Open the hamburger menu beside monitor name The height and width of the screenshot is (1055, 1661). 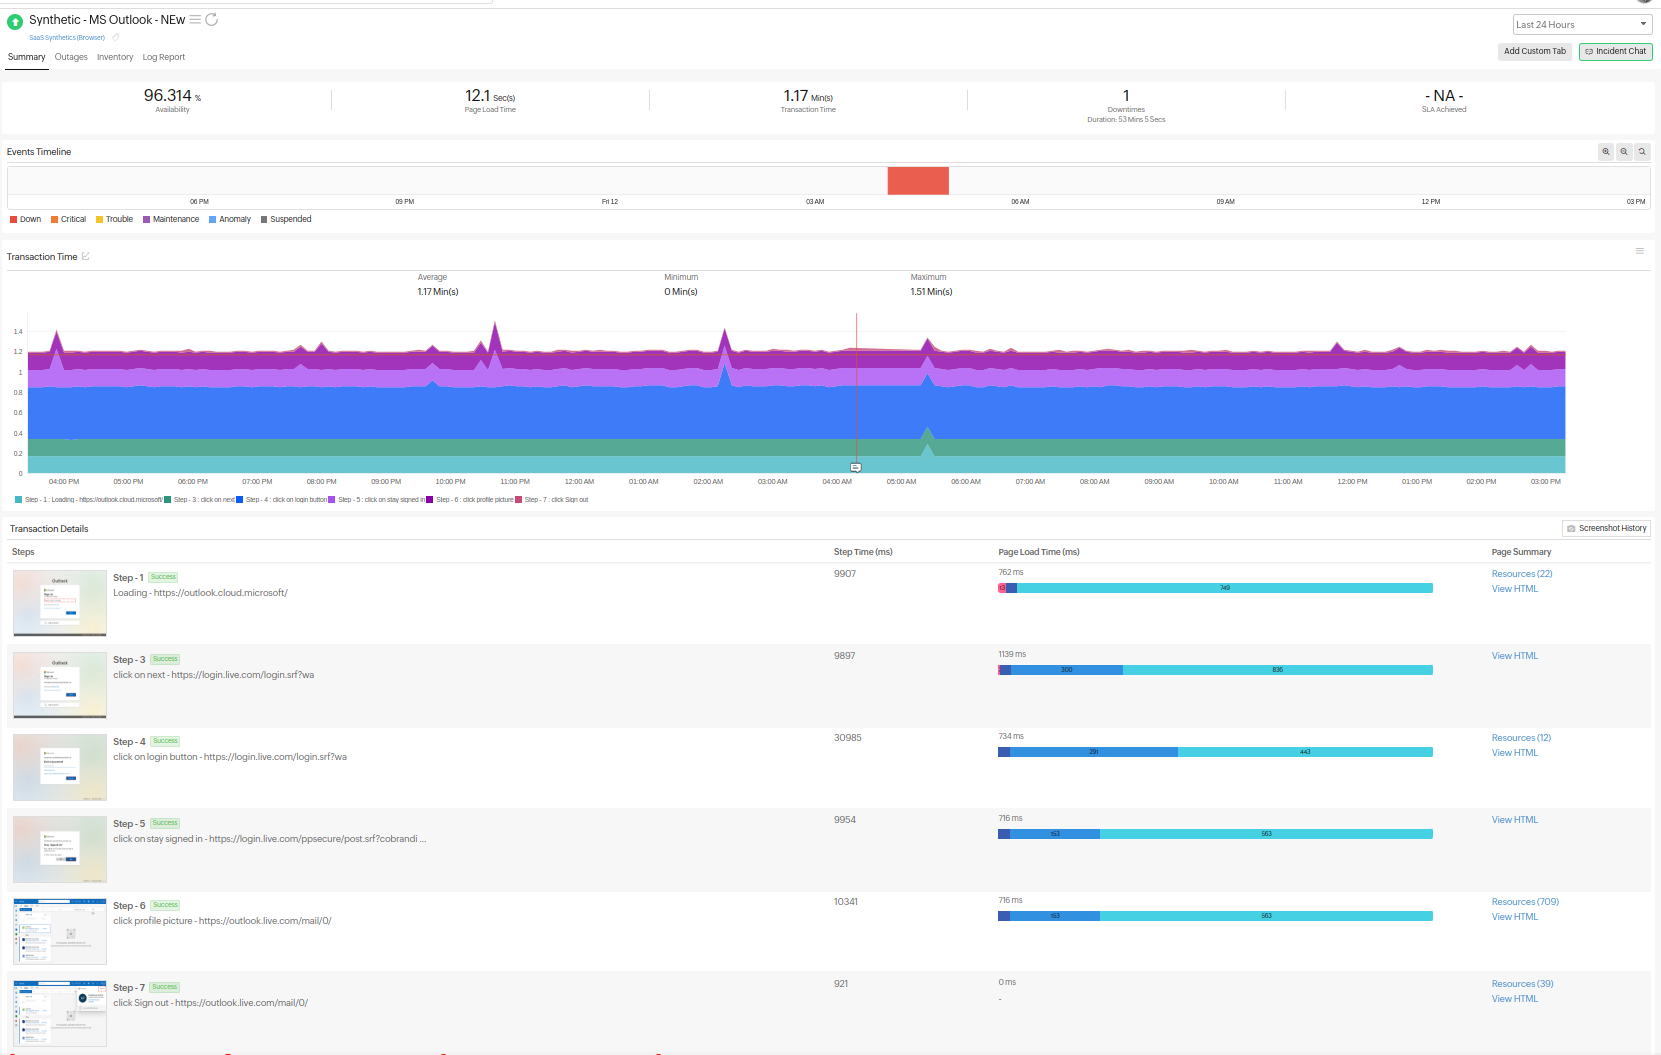[x=195, y=20]
